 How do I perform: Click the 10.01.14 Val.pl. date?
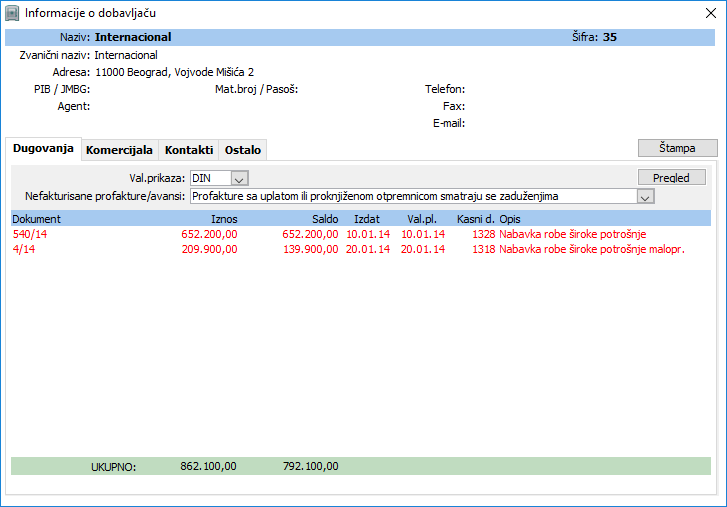pos(423,234)
